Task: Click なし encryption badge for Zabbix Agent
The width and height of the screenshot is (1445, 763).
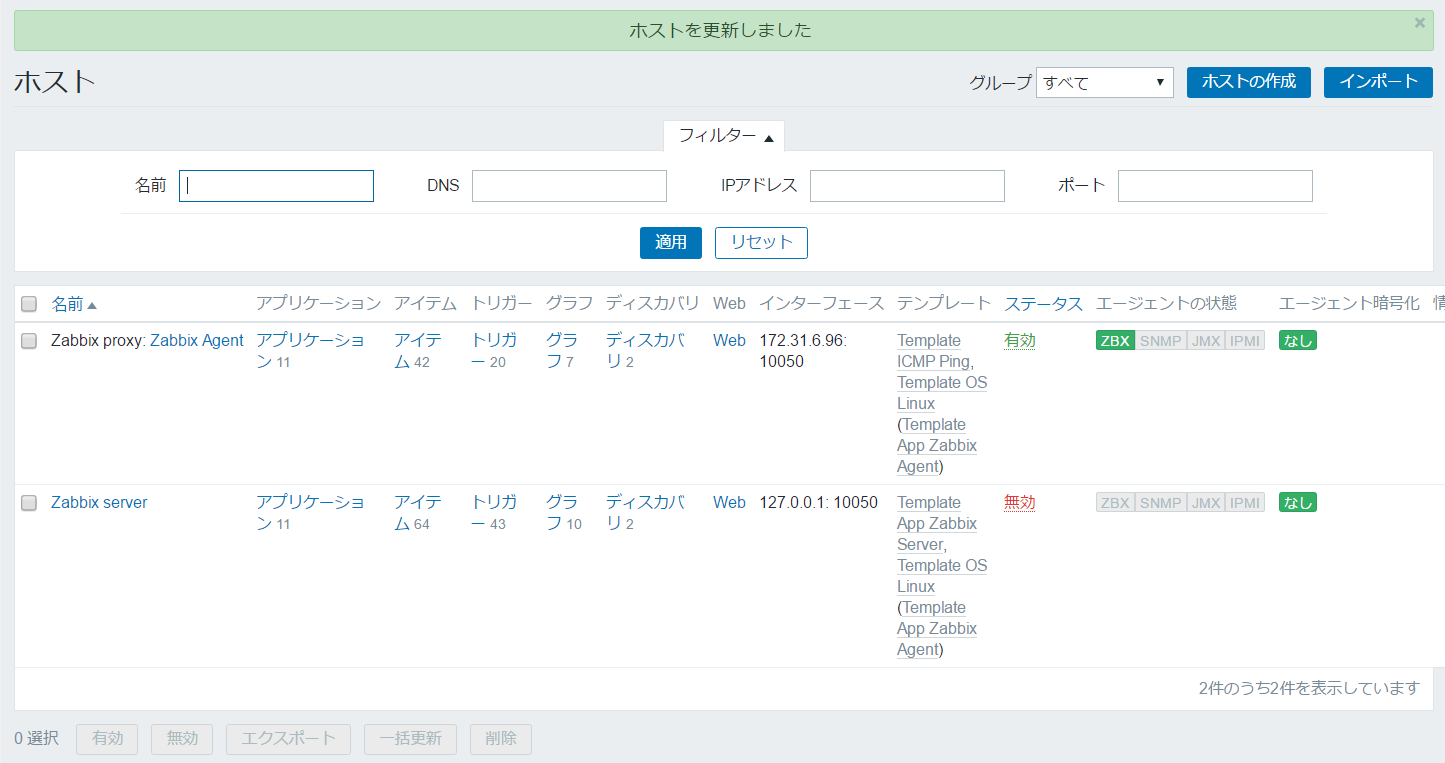Action: pos(1298,341)
